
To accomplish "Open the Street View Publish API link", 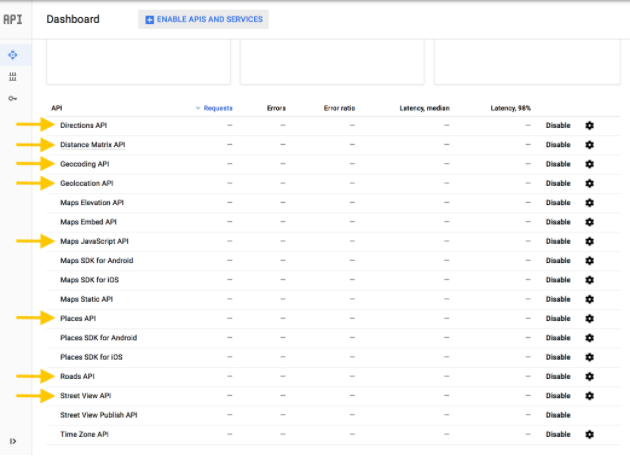I will click(98, 415).
